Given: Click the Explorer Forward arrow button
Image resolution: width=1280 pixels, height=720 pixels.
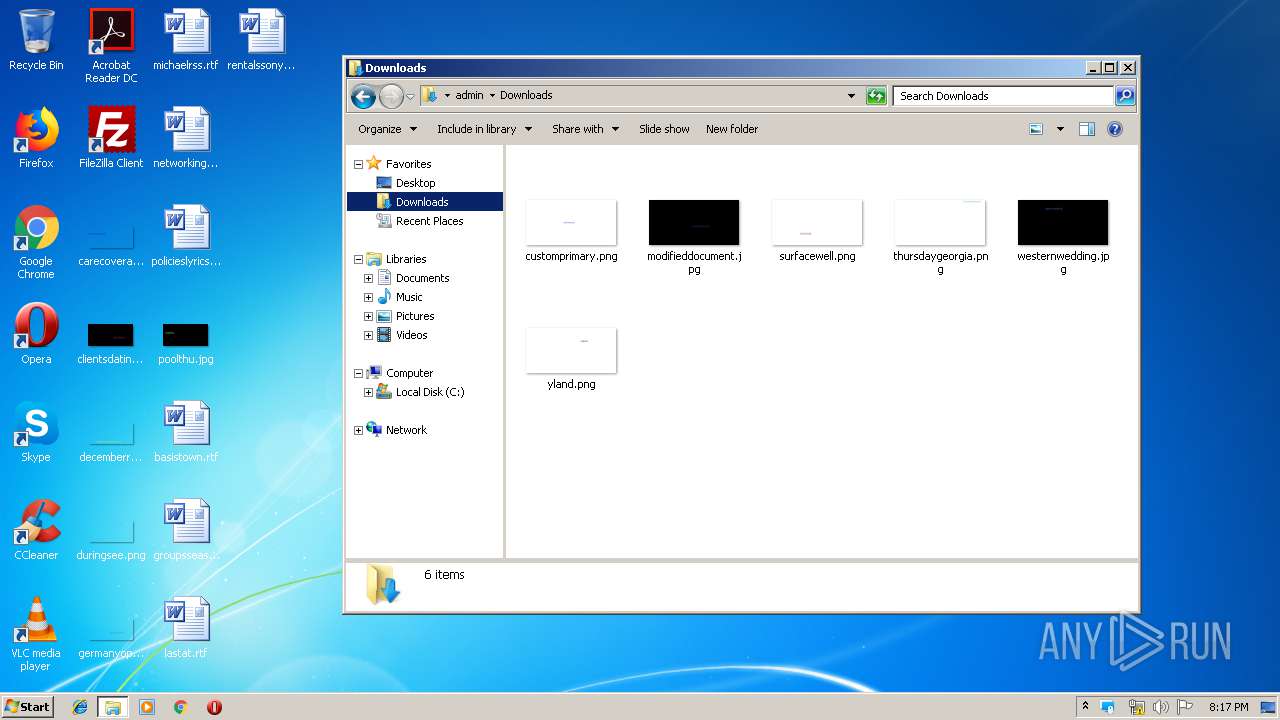Looking at the screenshot, I should point(391,96).
